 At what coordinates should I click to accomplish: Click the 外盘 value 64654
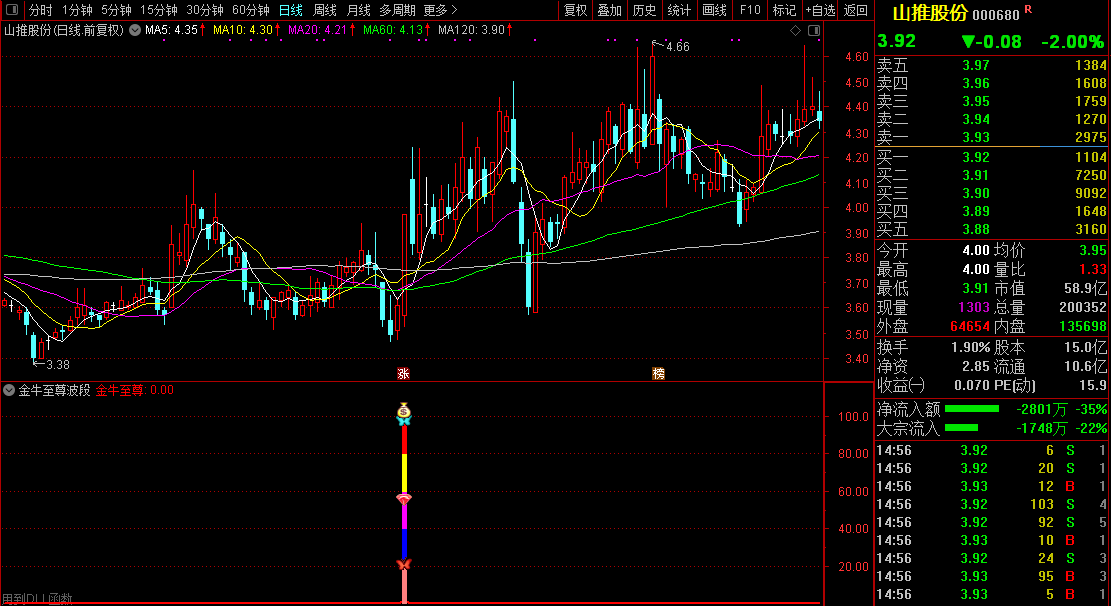(x=969, y=326)
